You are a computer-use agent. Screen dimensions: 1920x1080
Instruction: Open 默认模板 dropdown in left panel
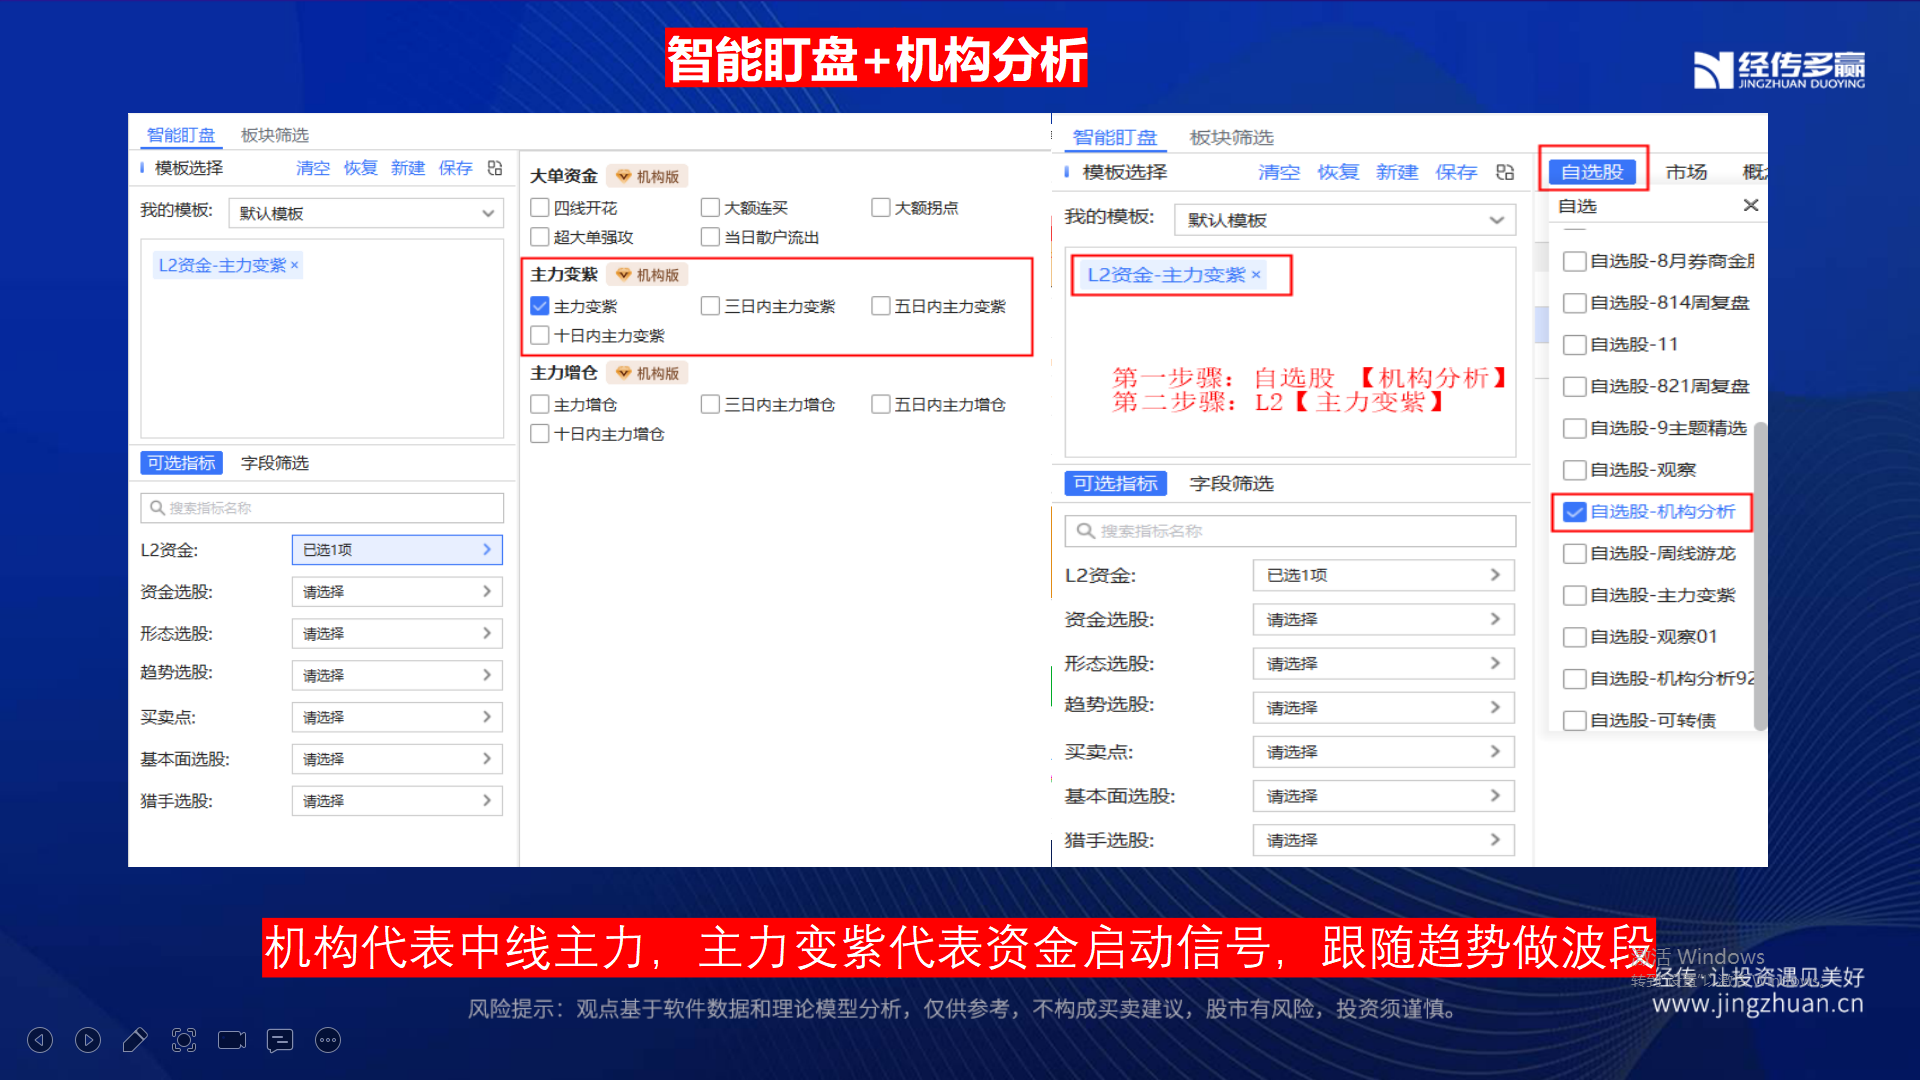click(367, 213)
